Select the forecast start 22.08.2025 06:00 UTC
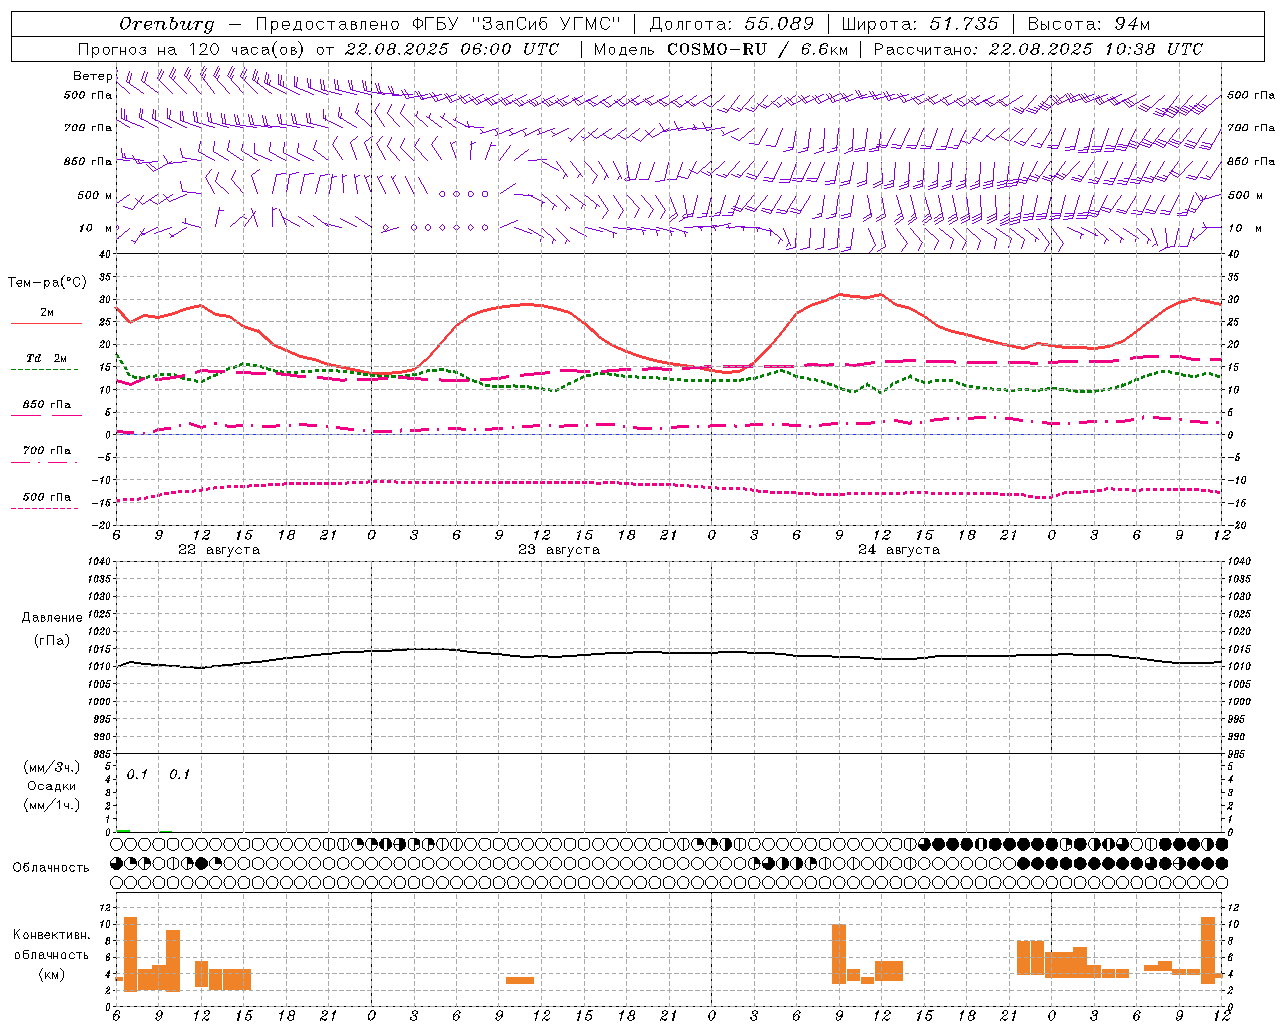This screenshot has width=1280, height=1024. coord(452,49)
